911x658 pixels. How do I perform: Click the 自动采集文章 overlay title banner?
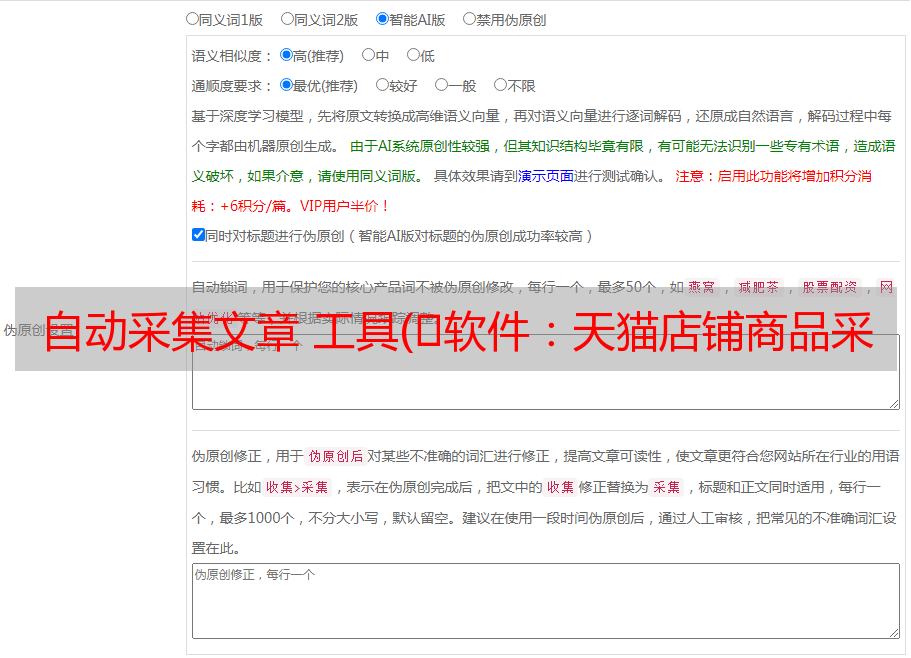click(455, 329)
